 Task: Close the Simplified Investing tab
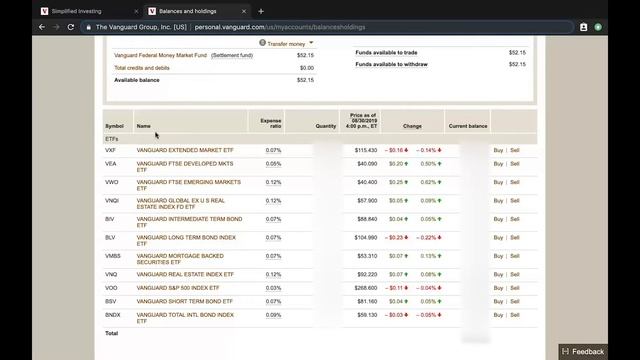[x=136, y=11]
